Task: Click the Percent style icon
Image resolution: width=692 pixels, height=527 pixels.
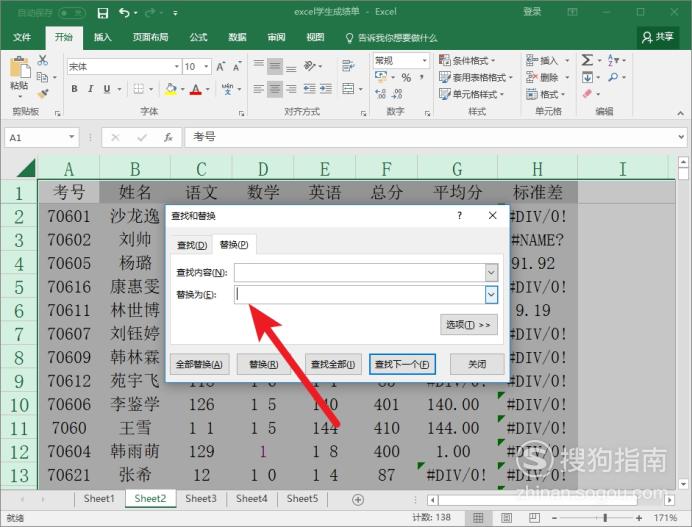Action: (x=406, y=78)
